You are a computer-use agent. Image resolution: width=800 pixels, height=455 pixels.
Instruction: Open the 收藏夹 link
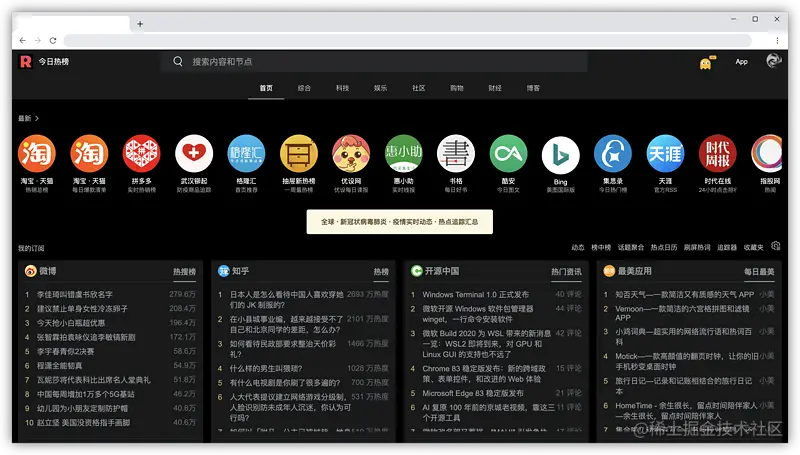pyautogui.click(x=753, y=247)
